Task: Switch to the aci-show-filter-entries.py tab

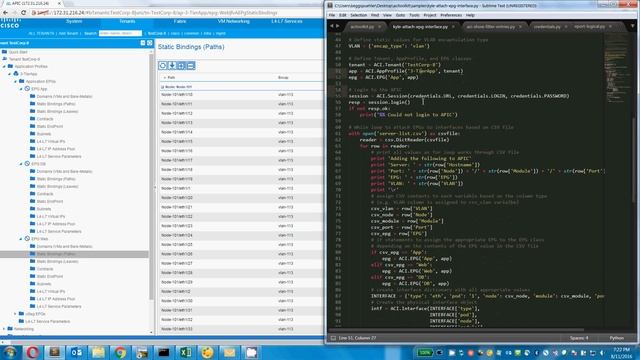Action: point(491,27)
